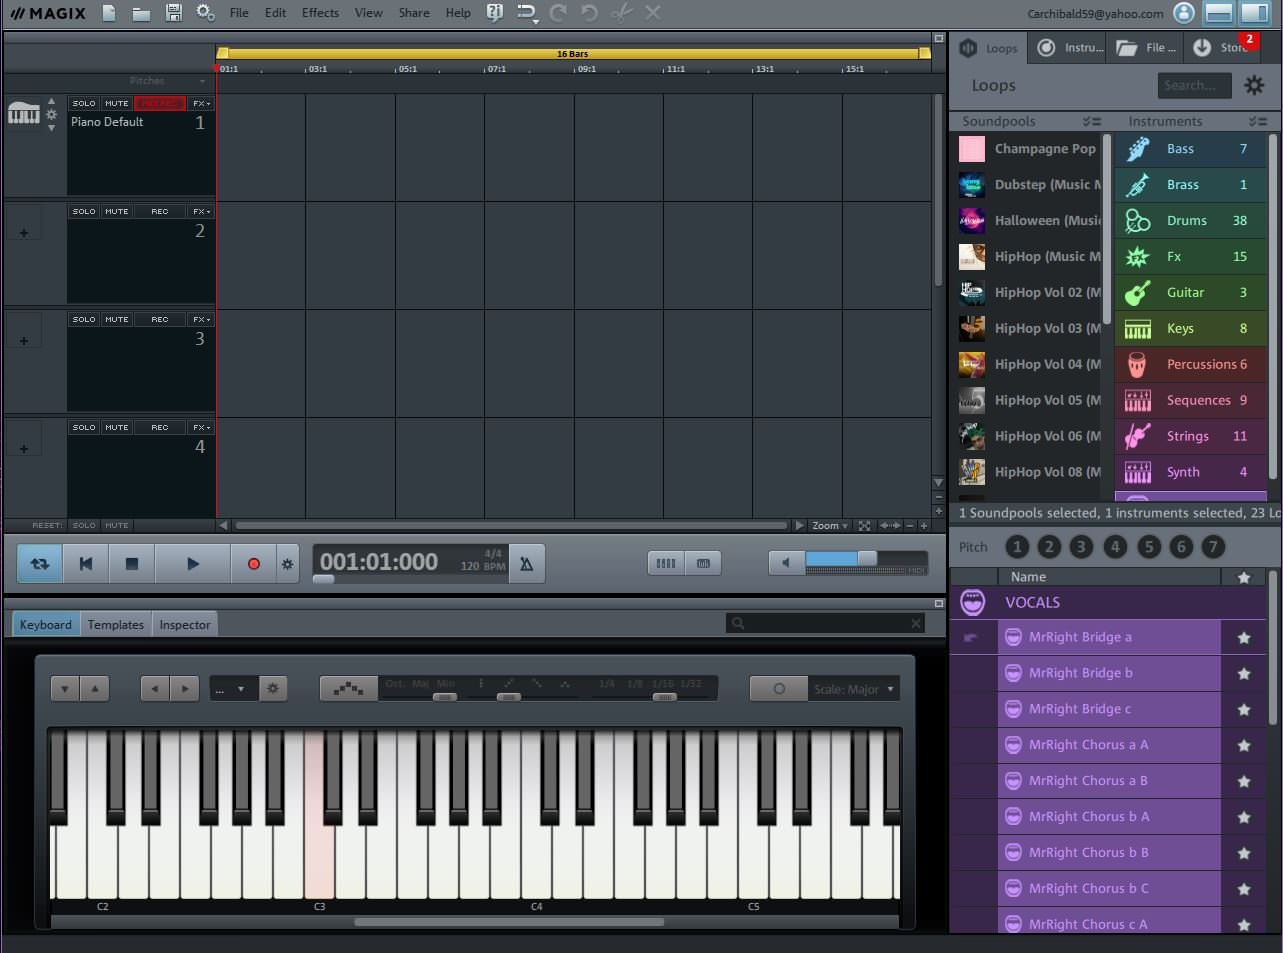Add instrument with plus on track 2
This screenshot has width=1283, height=953.
(x=24, y=232)
